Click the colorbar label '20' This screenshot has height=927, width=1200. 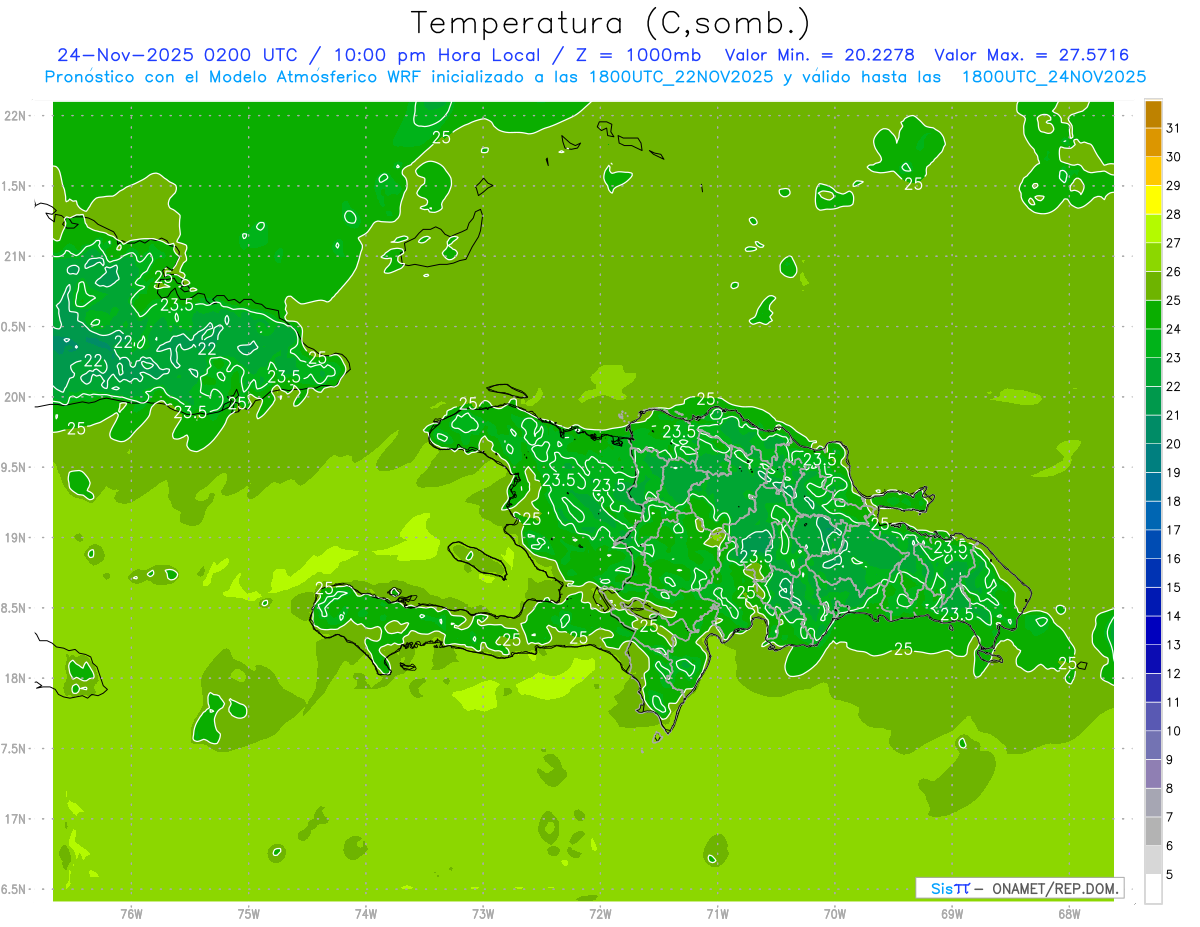click(1173, 444)
